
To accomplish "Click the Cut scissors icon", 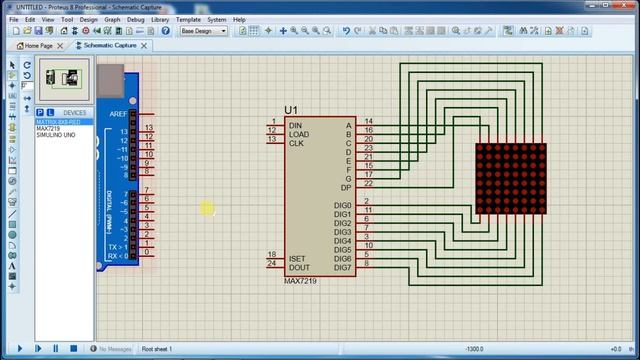I will click(x=372, y=31).
